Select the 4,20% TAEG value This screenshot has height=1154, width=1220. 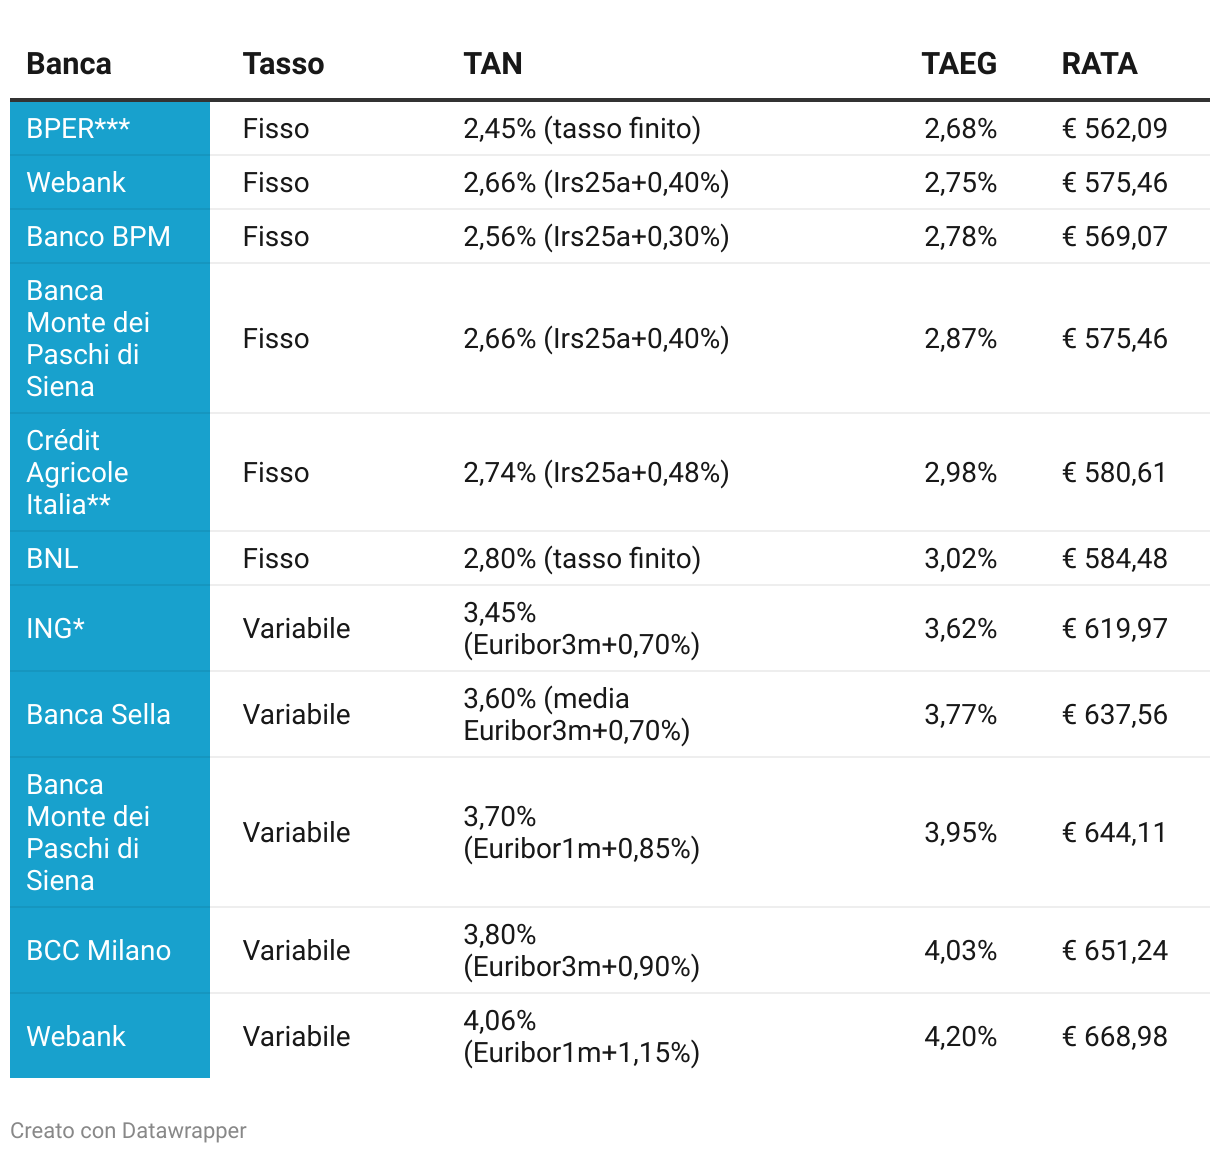tap(960, 1036)
